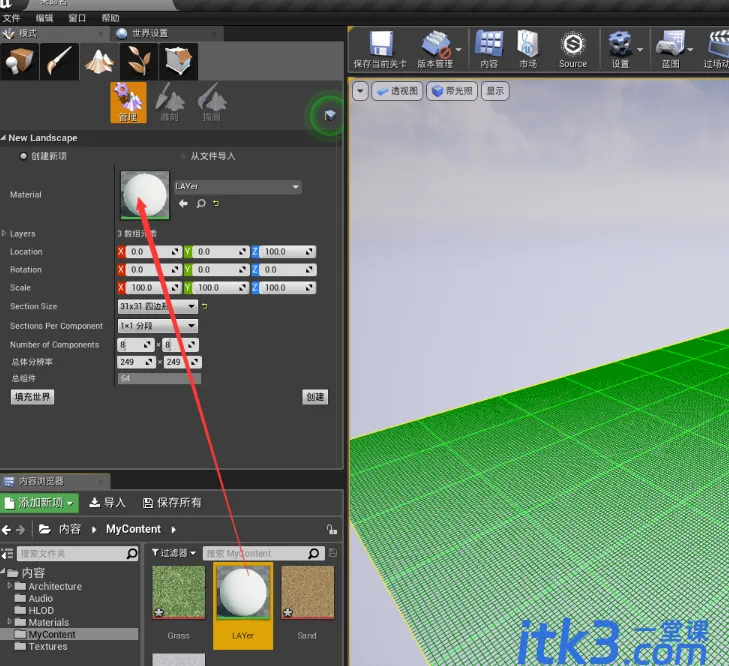
Task: Expand the Layers array row
Action: click(4, 233)
